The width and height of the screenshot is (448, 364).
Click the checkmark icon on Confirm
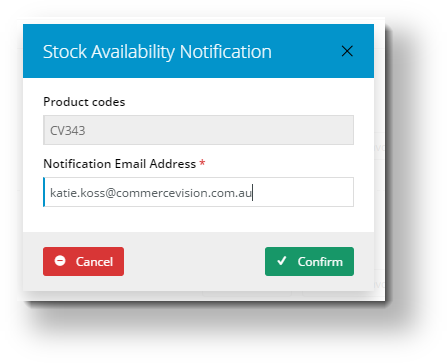282,261
